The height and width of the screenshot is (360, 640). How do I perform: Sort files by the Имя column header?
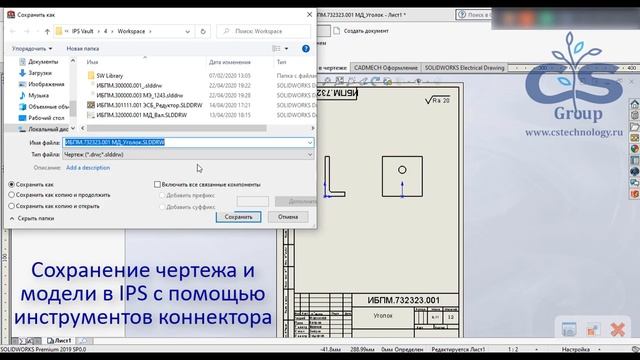click(93, 62)
